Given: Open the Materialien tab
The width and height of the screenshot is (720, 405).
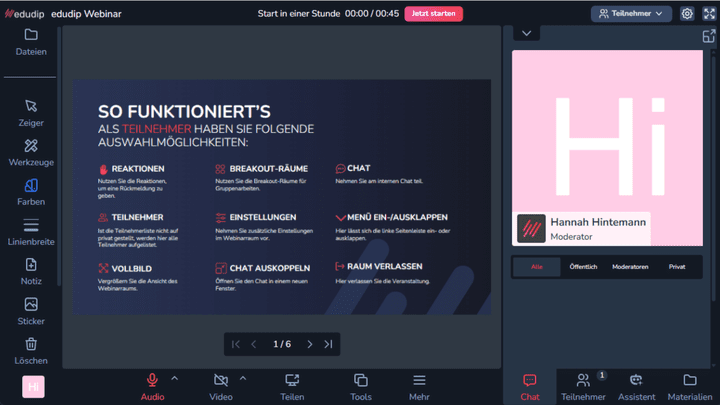Looking at the screenshot, I should 690,387.
